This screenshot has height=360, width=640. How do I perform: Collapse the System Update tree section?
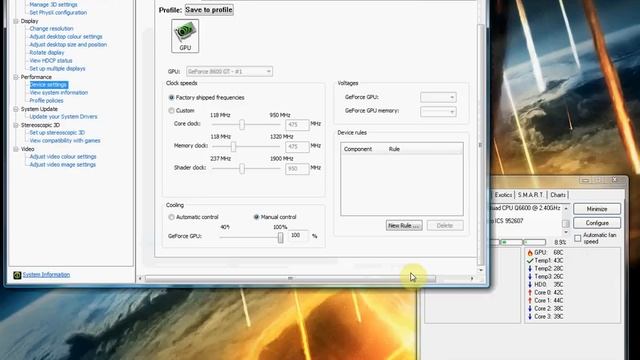(16, 109)
